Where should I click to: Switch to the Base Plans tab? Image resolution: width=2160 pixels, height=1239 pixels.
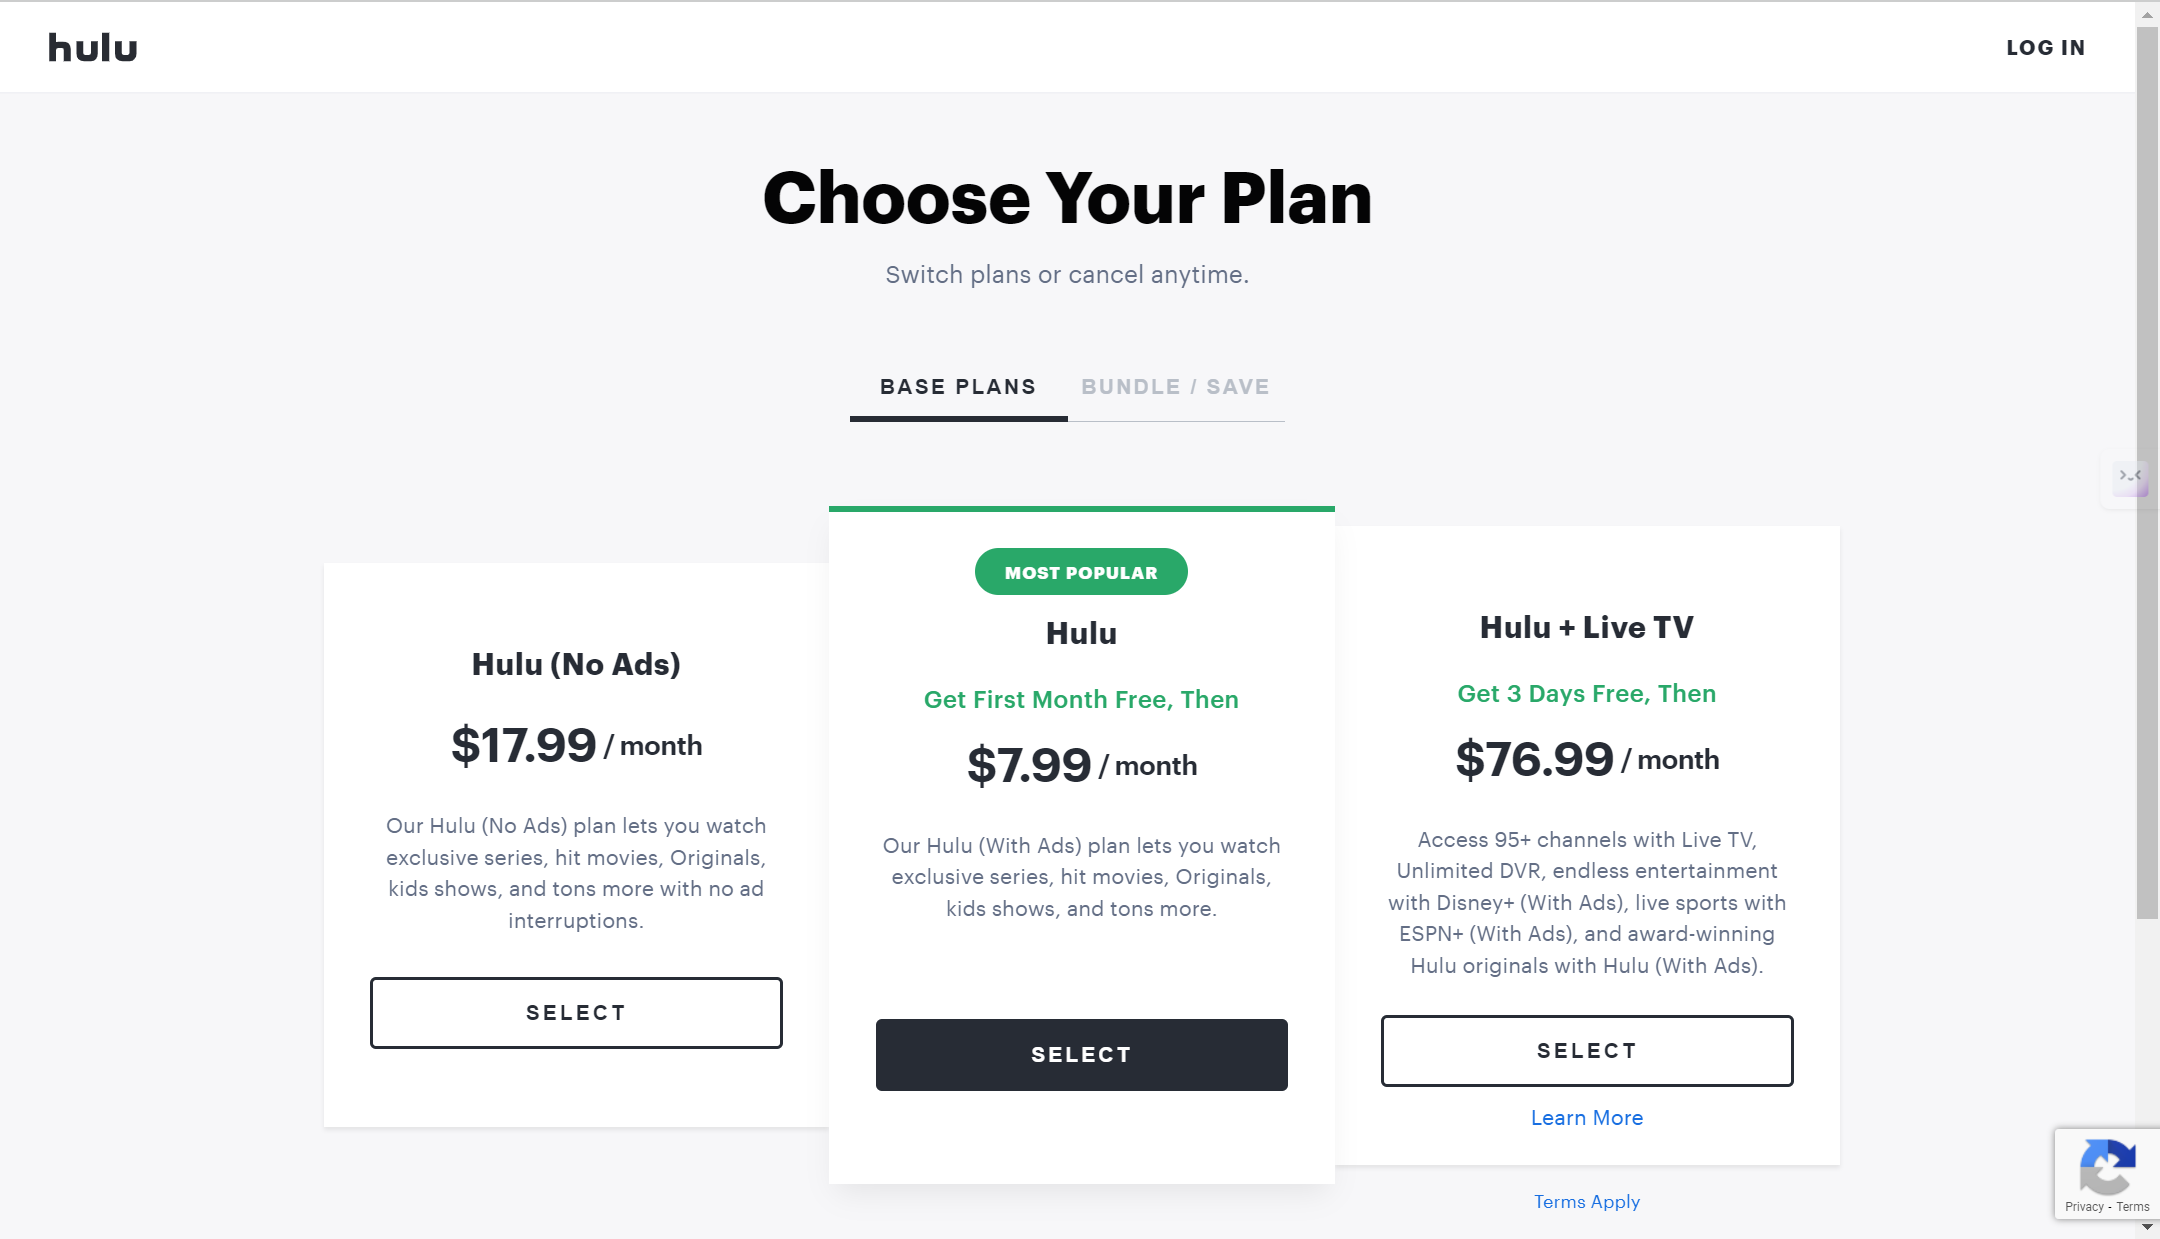coord(958,388)
